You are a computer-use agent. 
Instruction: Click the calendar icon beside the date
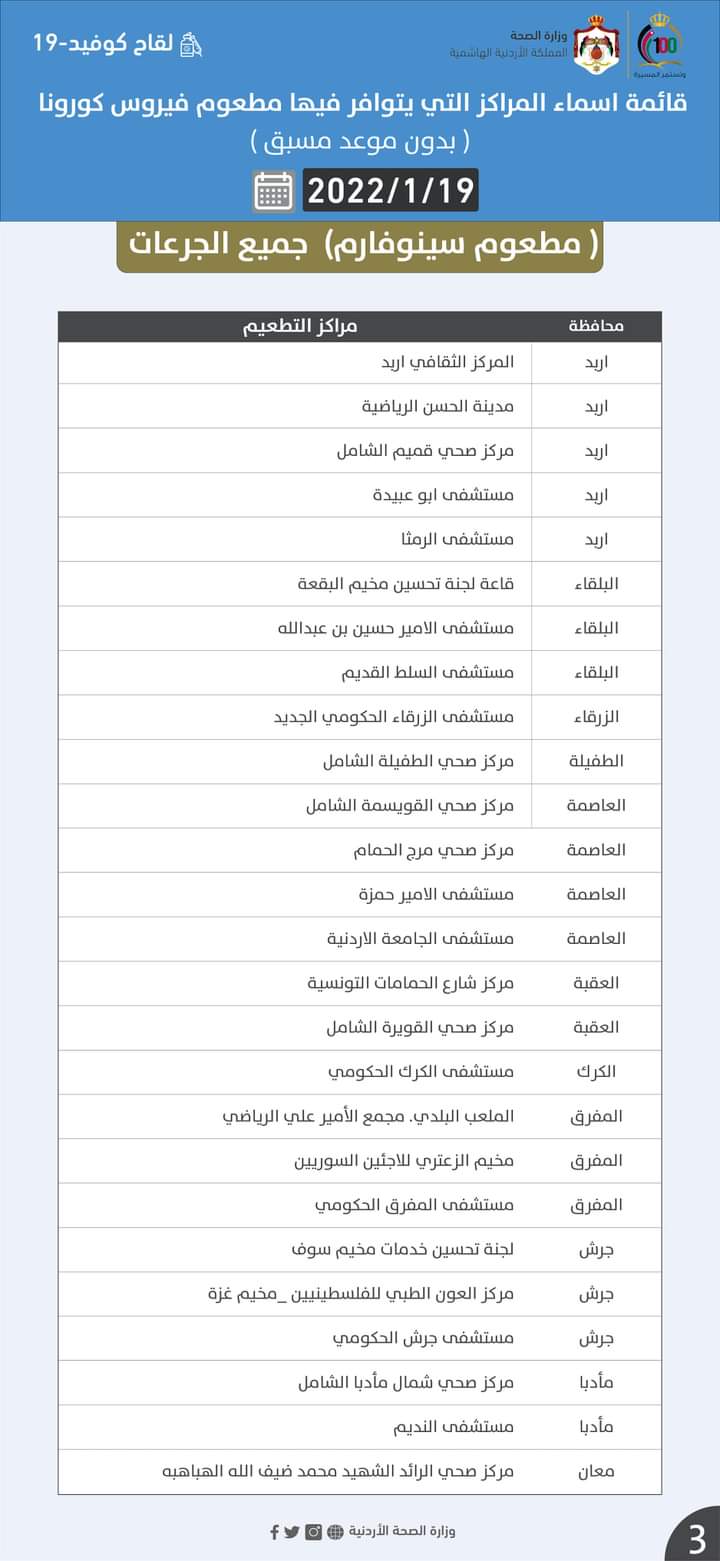[x=273, y=191]
